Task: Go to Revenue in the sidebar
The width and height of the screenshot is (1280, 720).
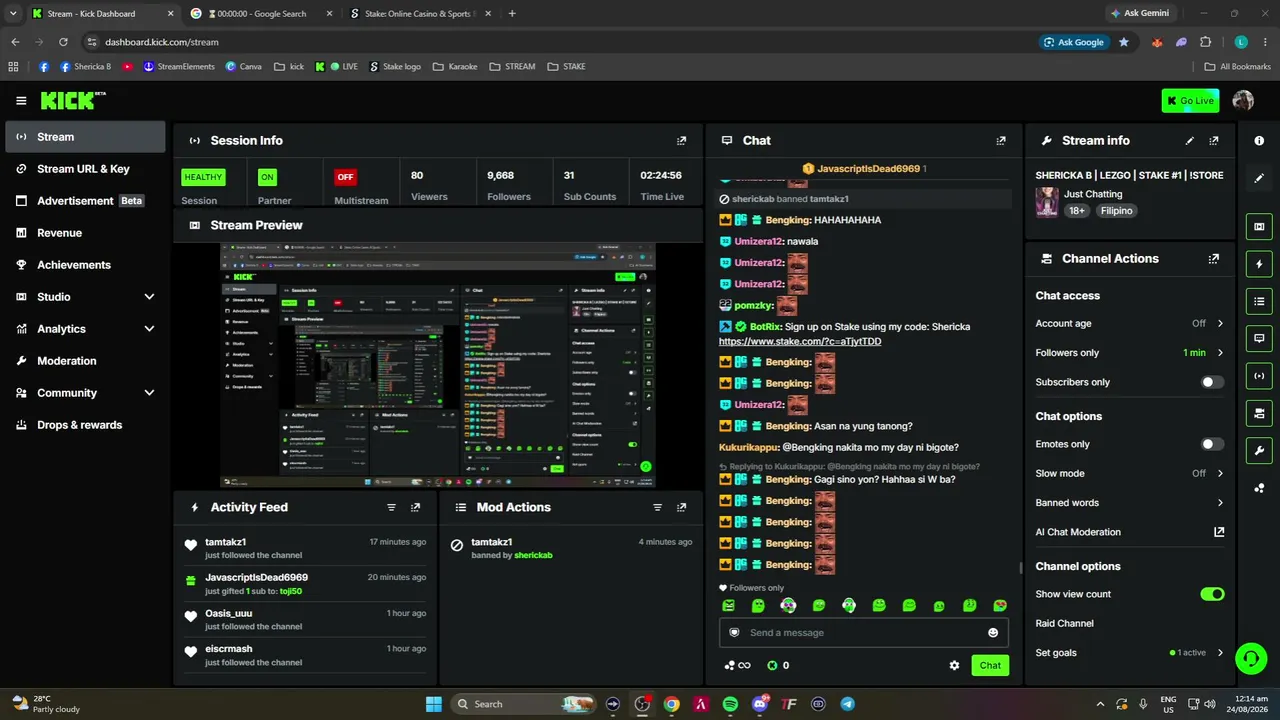Action: pos(85,233)
